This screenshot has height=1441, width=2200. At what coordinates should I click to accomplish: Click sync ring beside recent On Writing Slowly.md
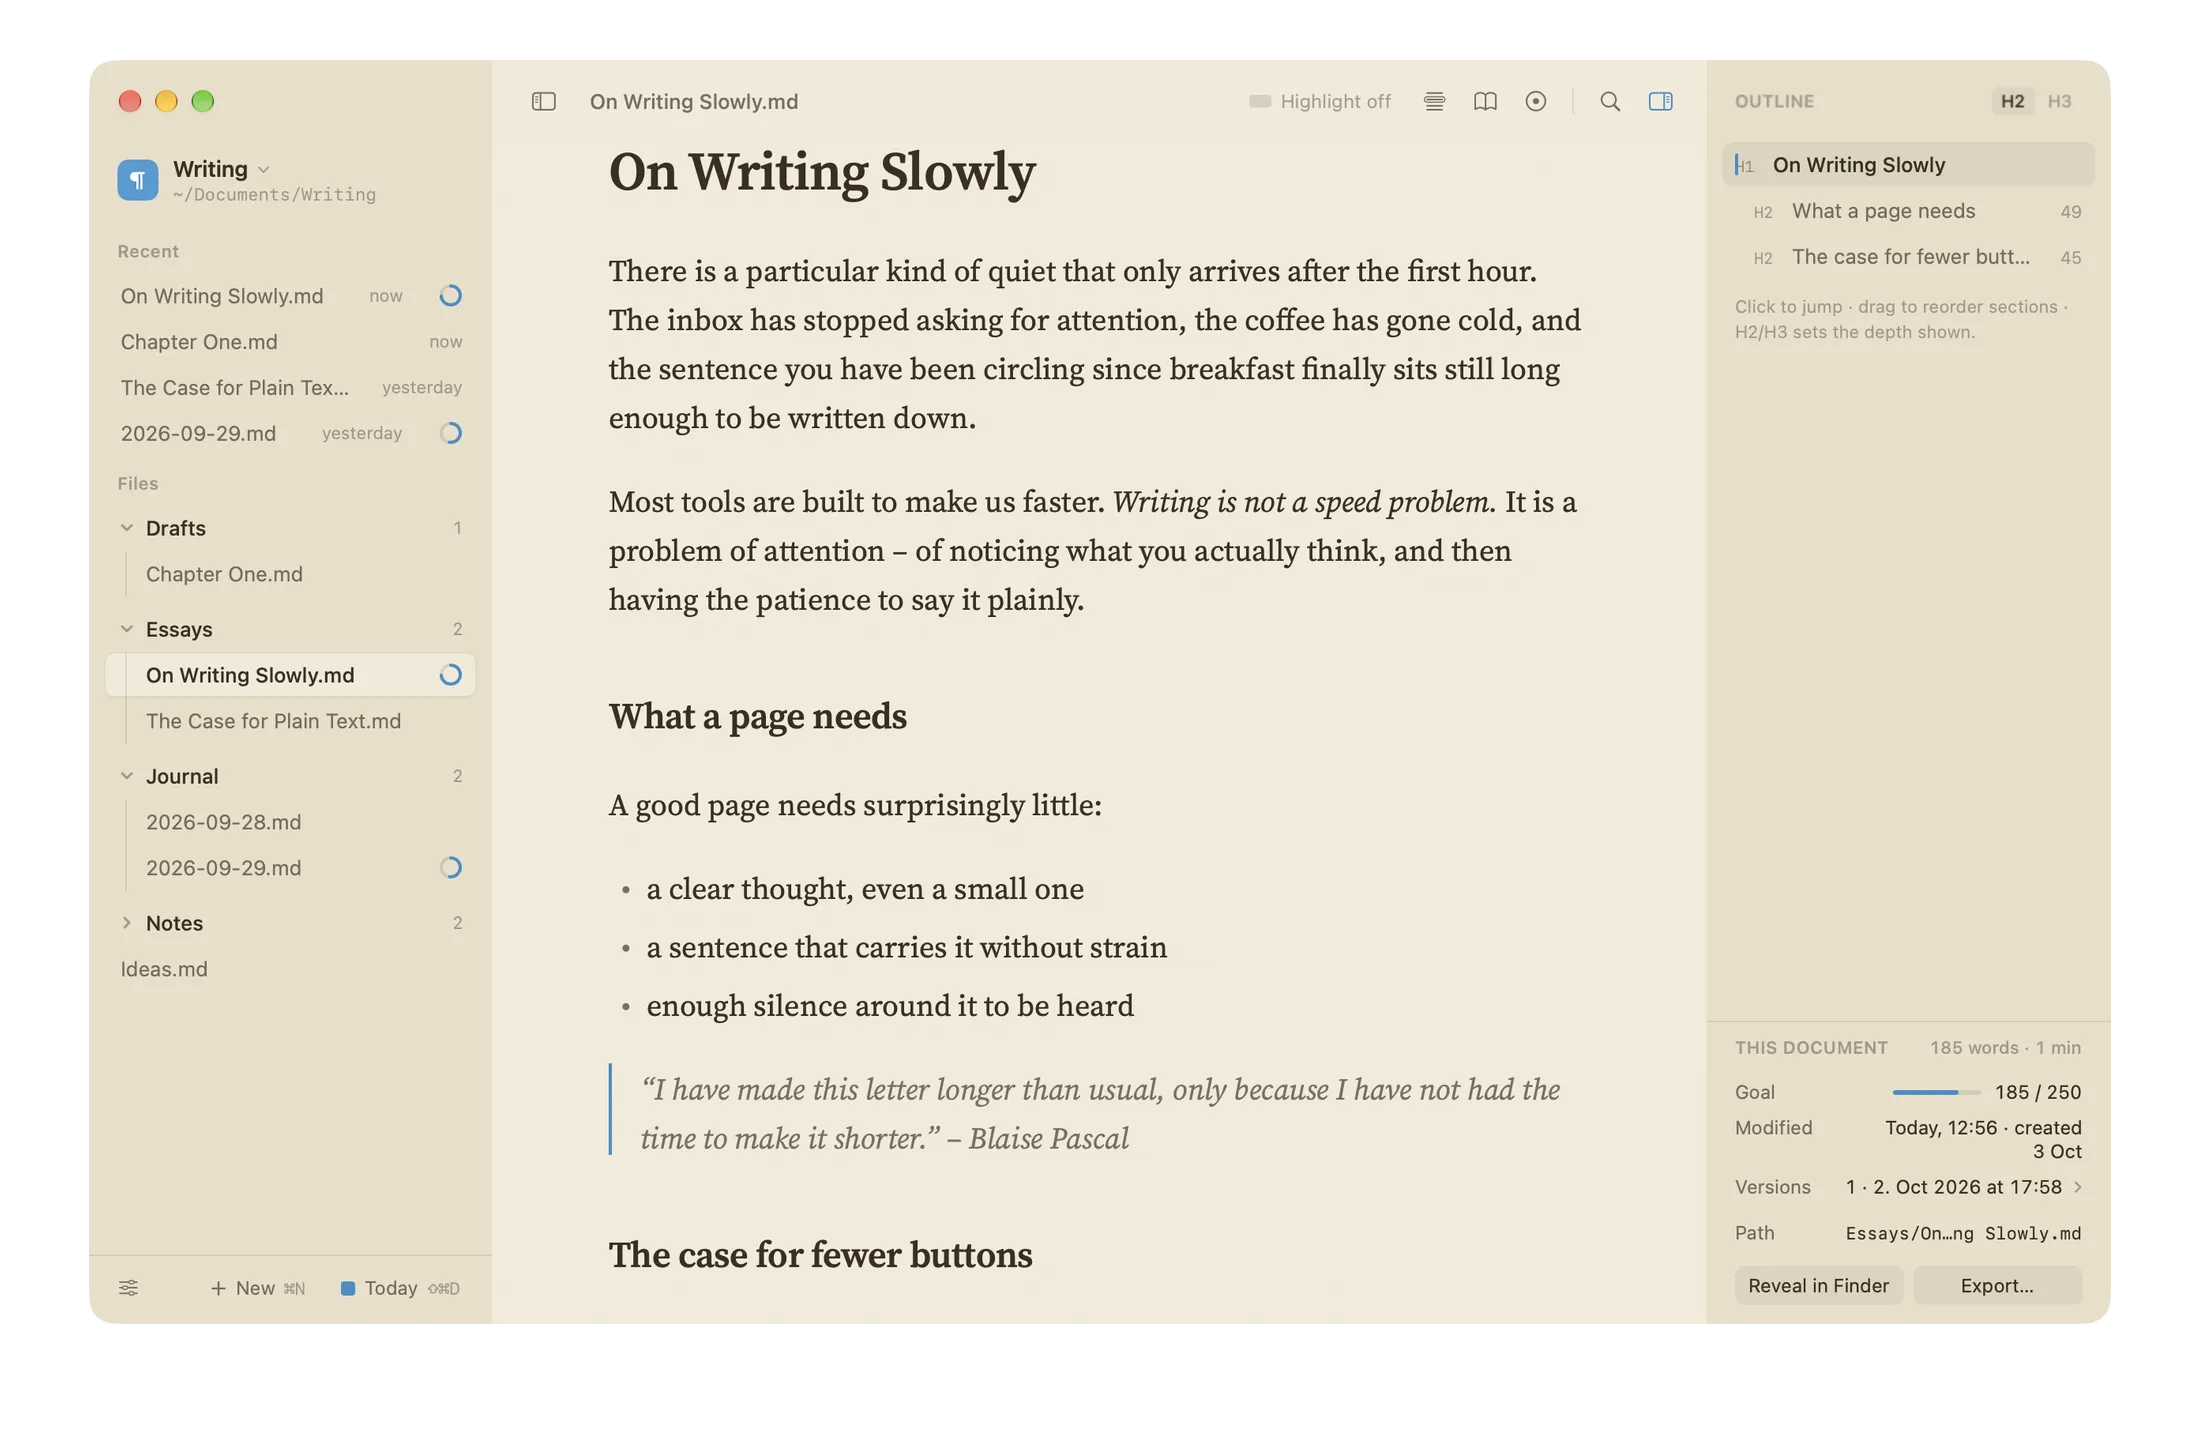451,295
